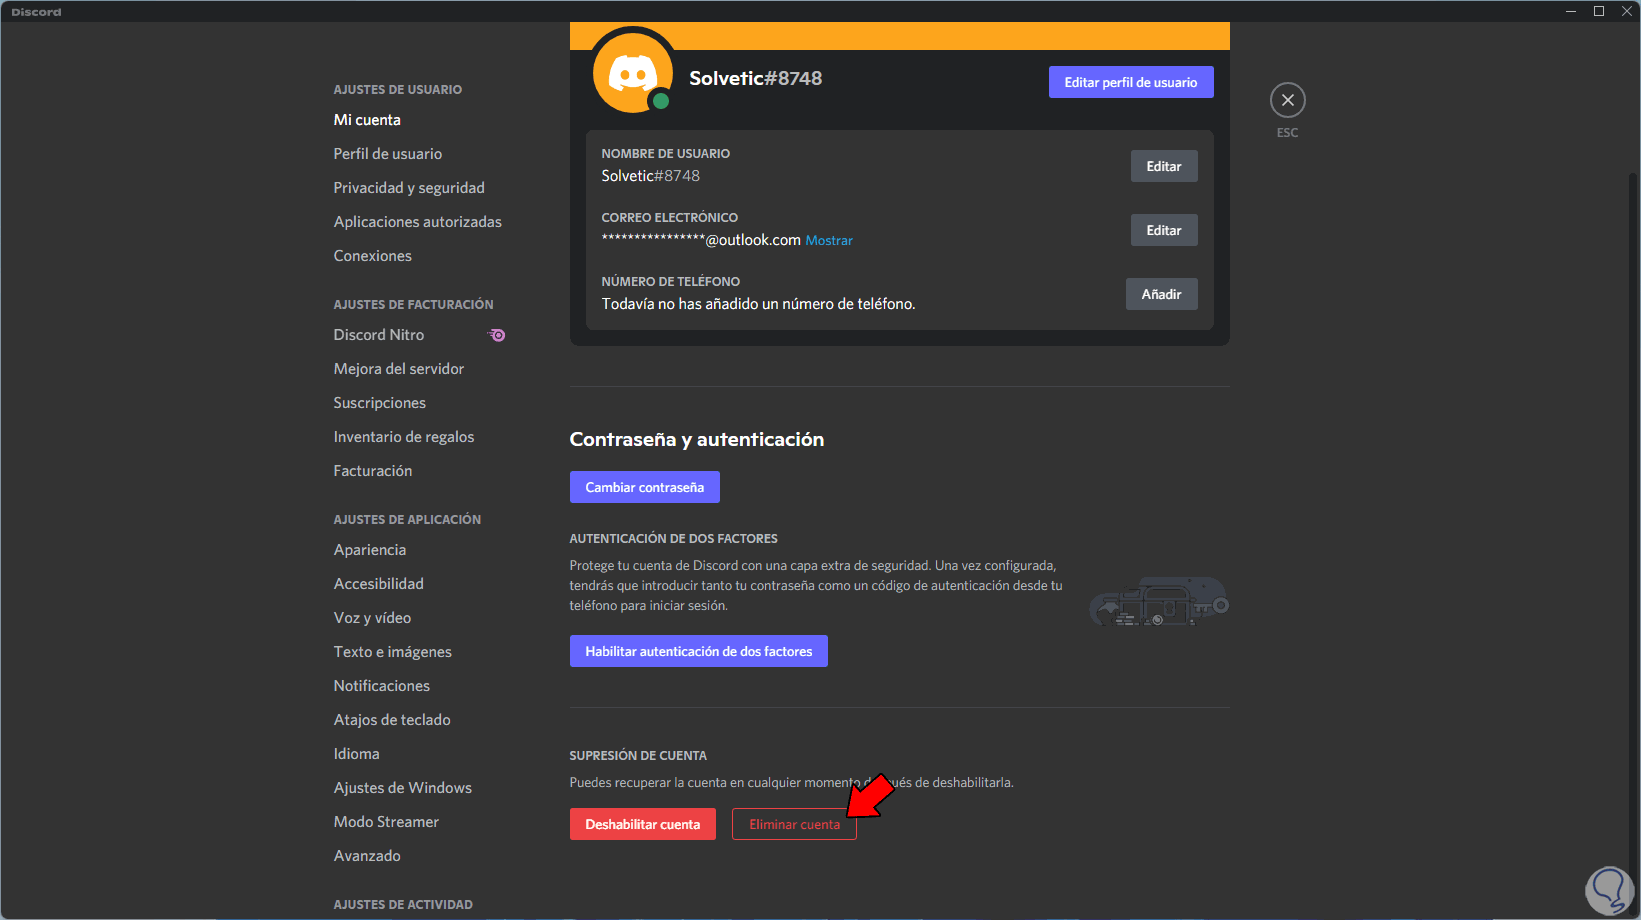Go to Ajustes de Windows
Screen dimensions: 1641x920
coord(403,788)
